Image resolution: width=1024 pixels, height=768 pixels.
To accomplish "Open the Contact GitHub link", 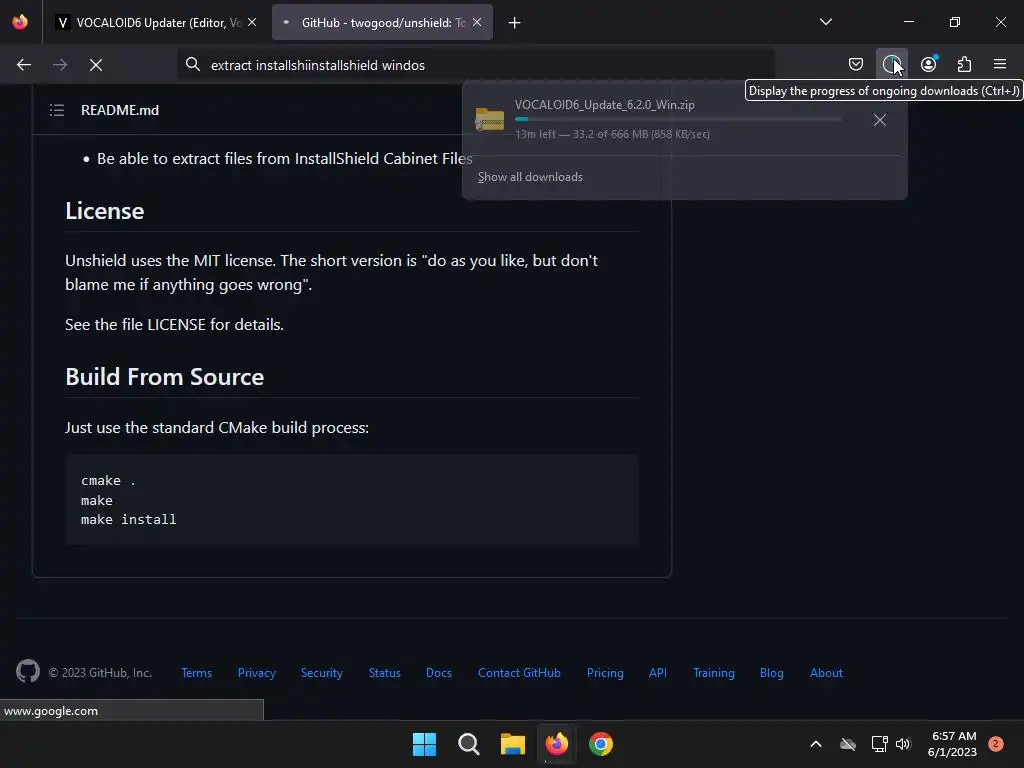I will [x=519, y=673].
